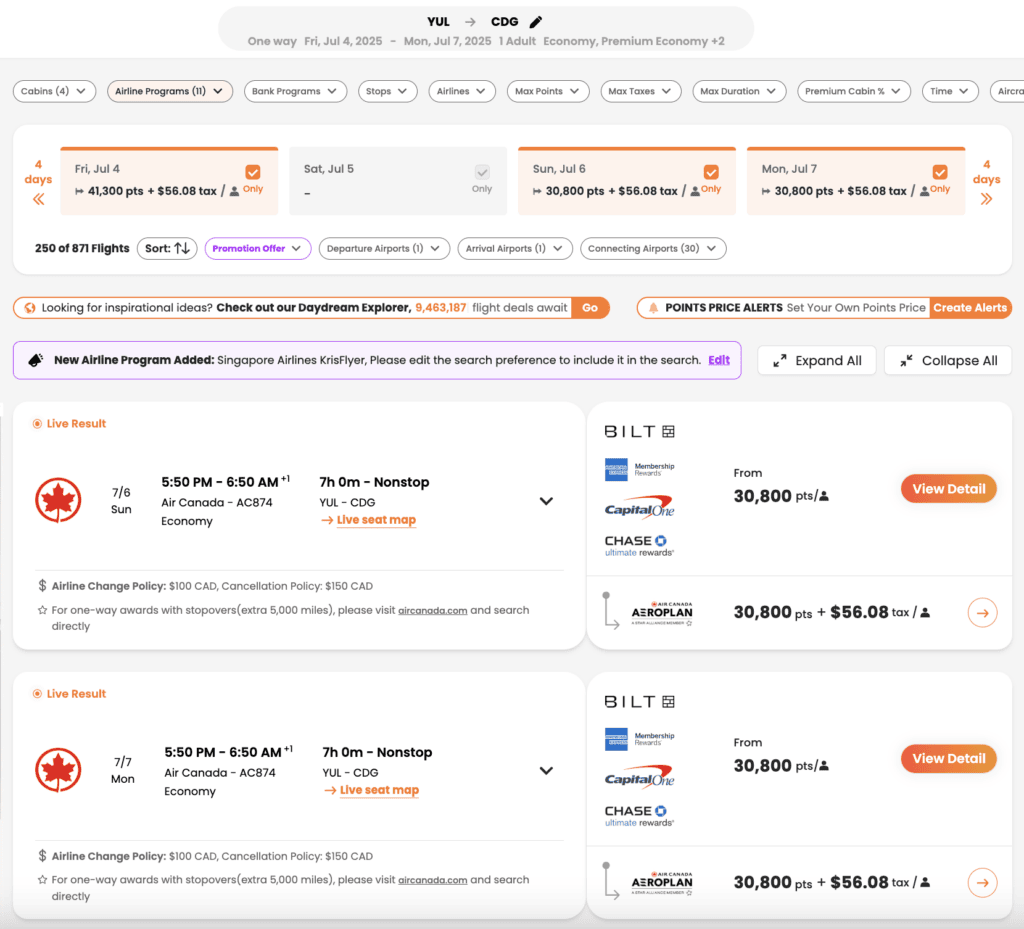
Task: Go to next 4 days arrows
Action: coord(986,198)
